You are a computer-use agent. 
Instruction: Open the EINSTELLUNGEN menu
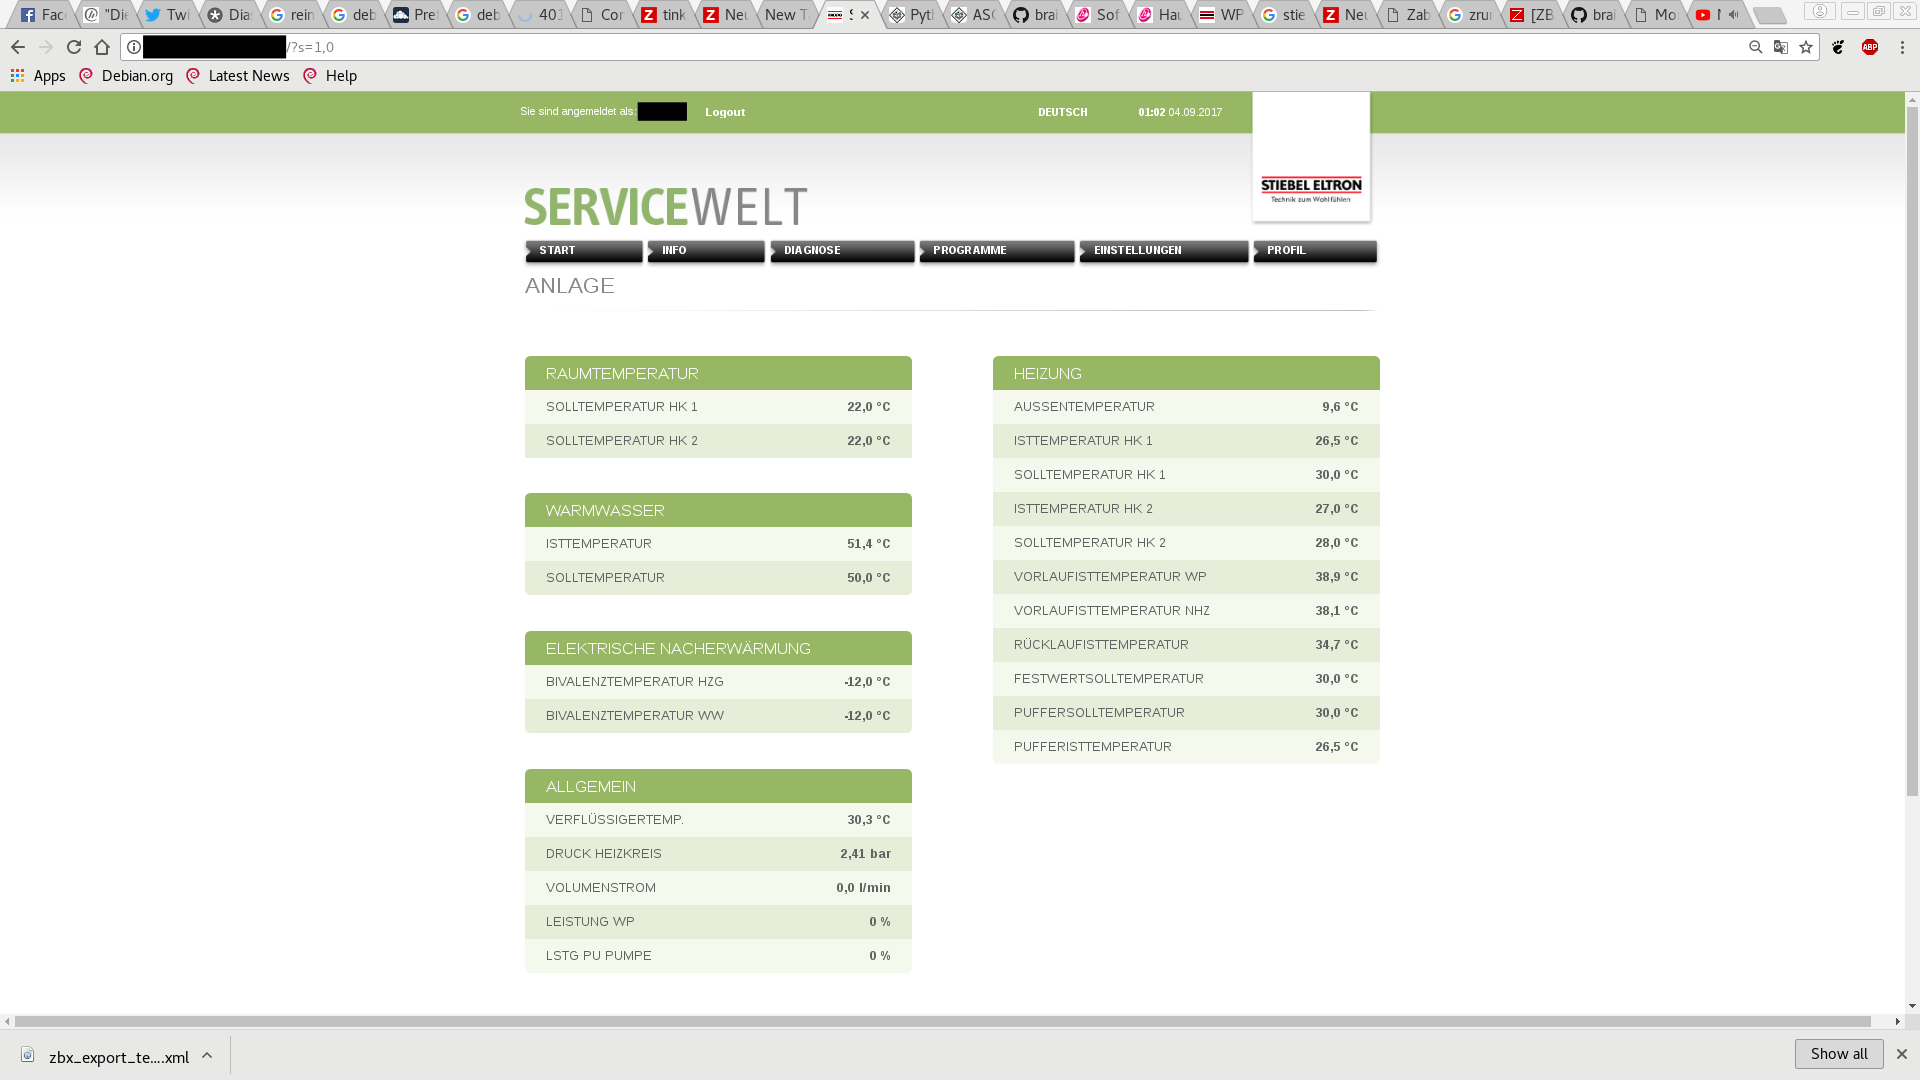1163,251
